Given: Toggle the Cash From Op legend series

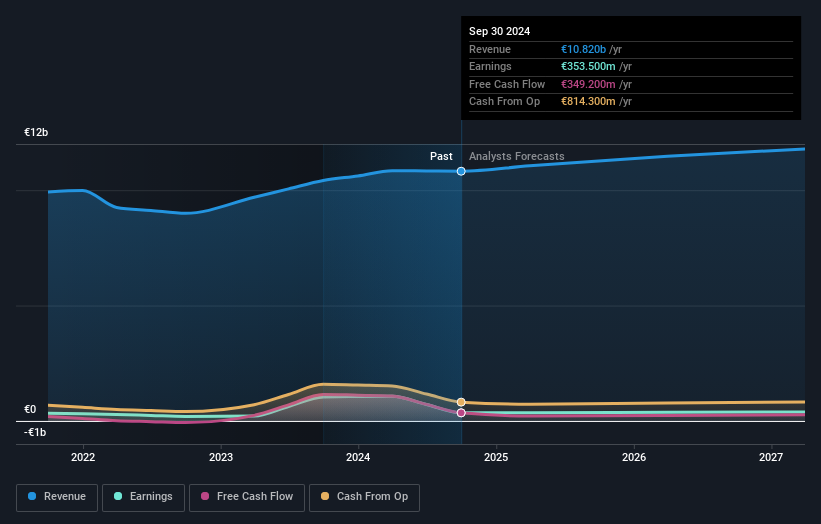Looking at the screenshot, I should click(364, 497).
